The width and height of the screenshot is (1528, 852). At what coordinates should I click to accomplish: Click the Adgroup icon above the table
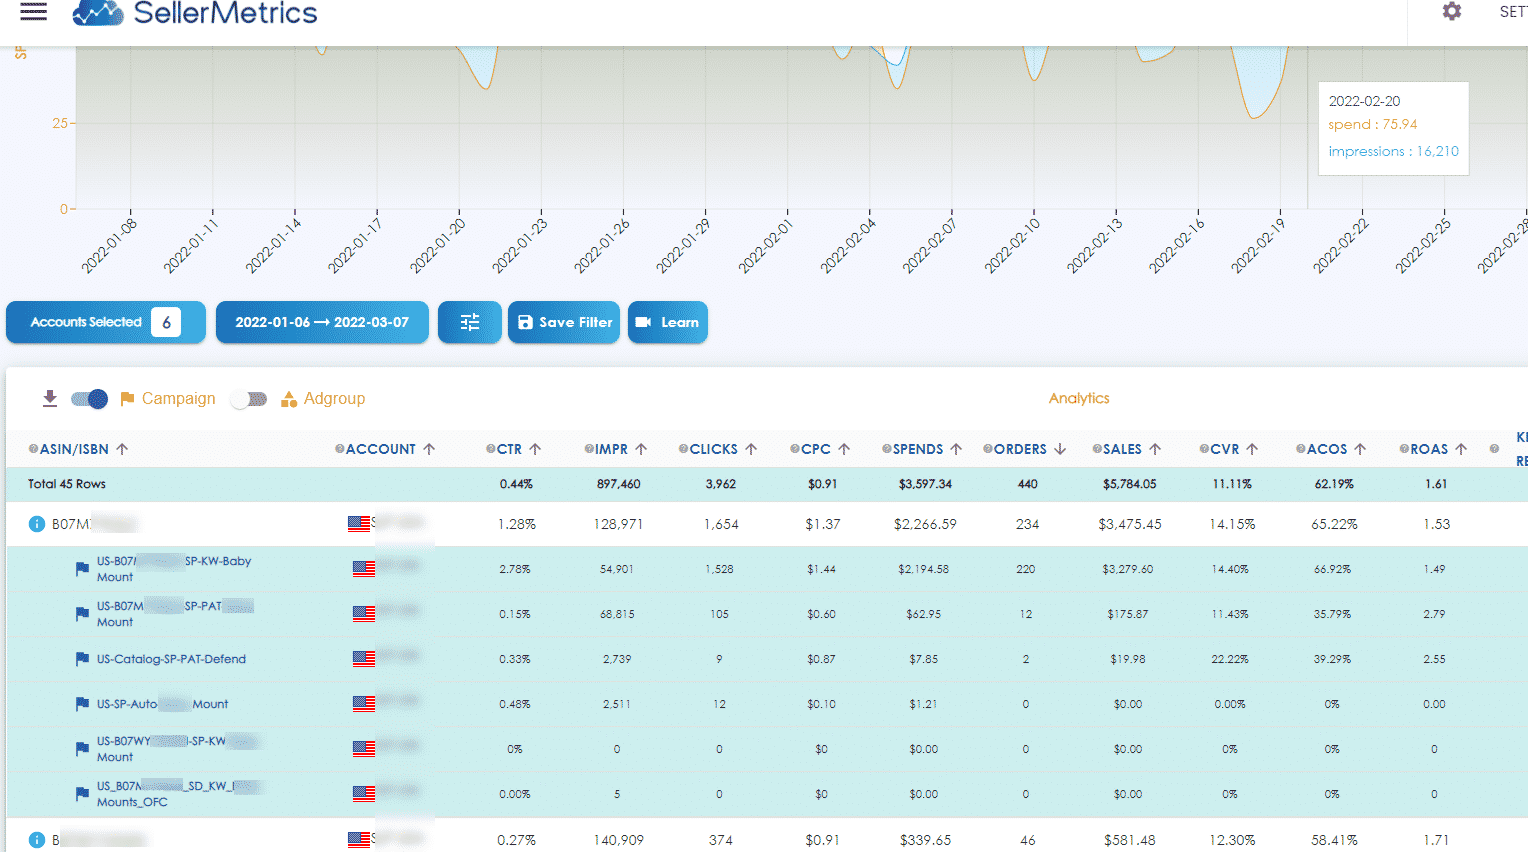[288, 398]
